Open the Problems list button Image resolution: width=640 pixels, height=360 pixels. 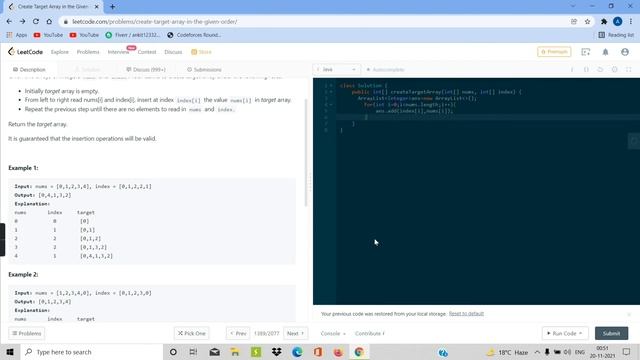click(27, 333)
